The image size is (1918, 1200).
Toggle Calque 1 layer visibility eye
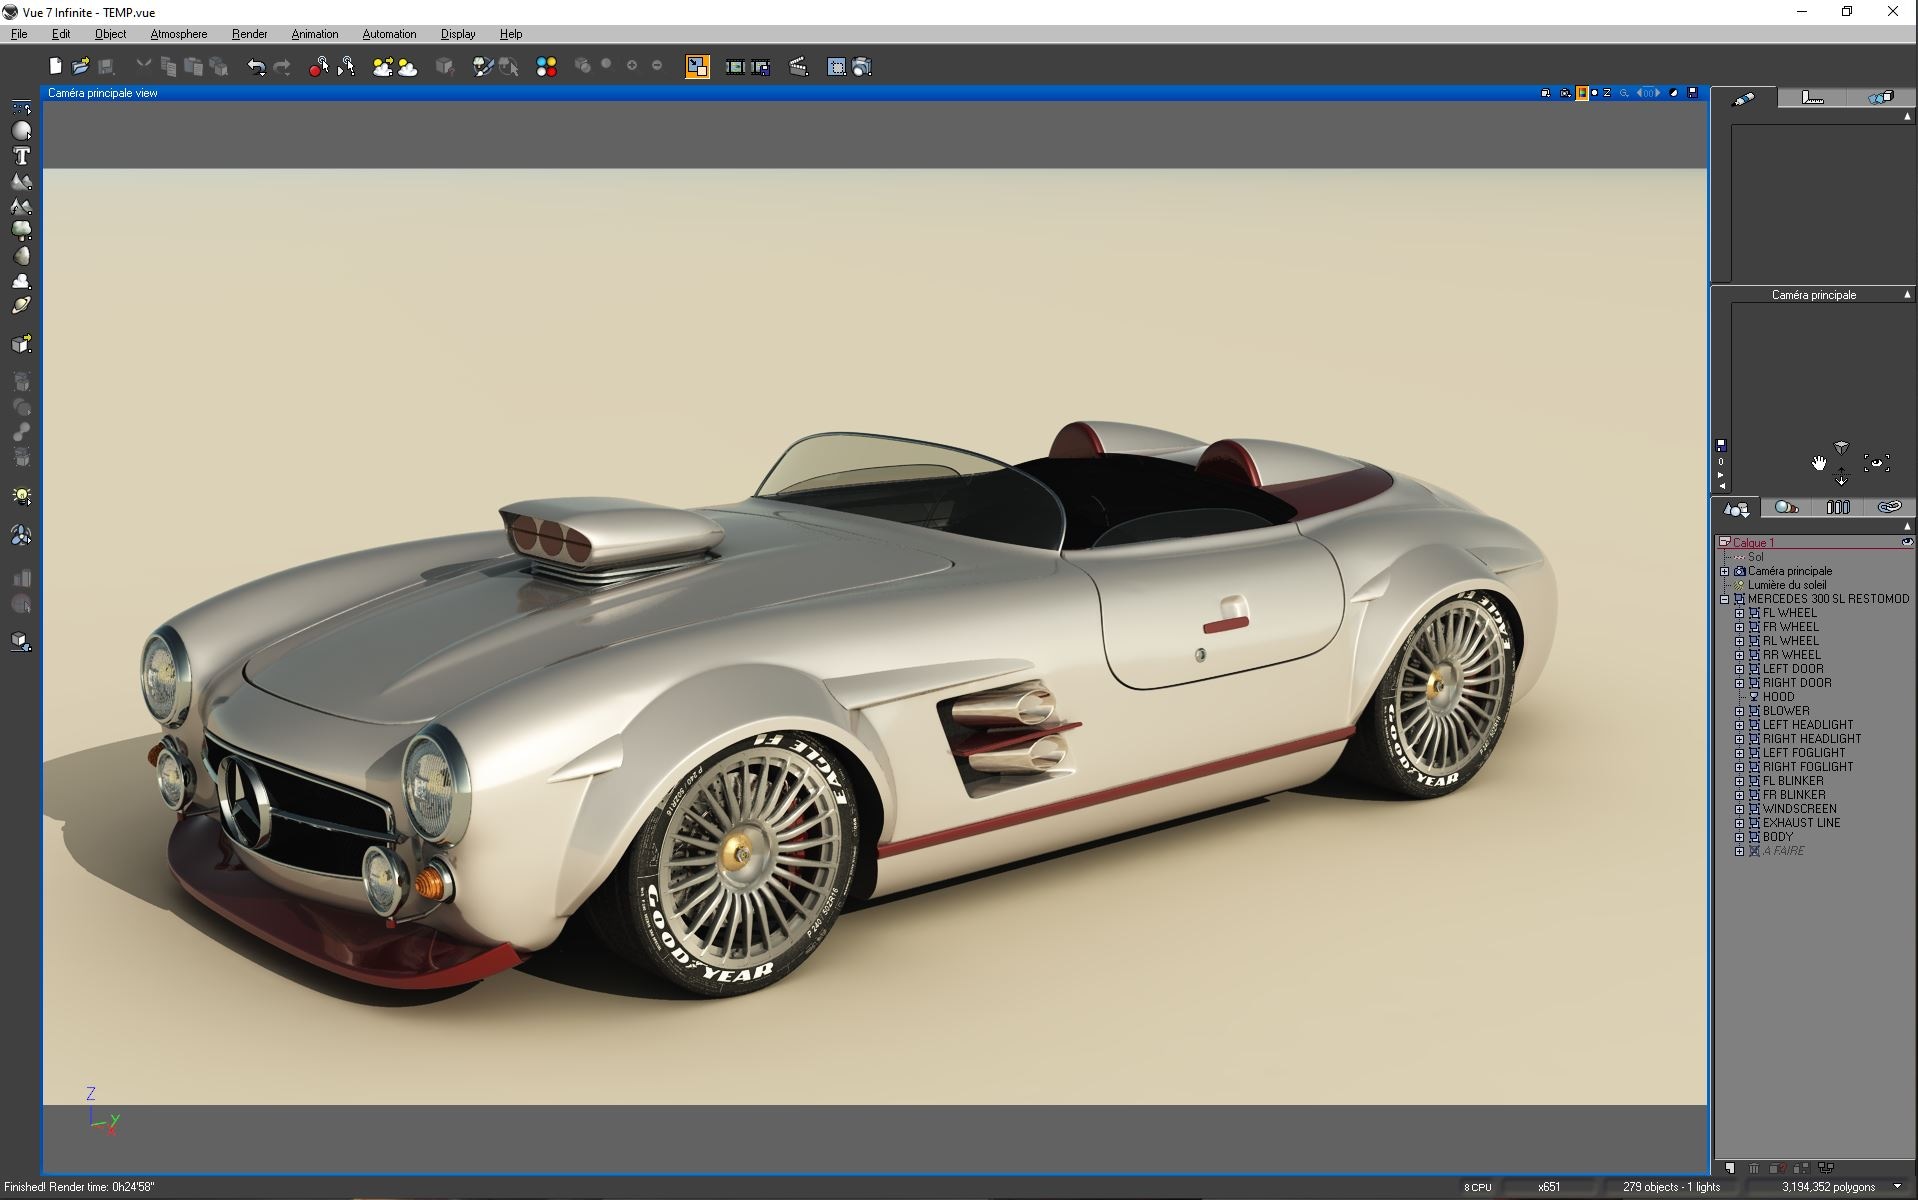click(1906, 542)
